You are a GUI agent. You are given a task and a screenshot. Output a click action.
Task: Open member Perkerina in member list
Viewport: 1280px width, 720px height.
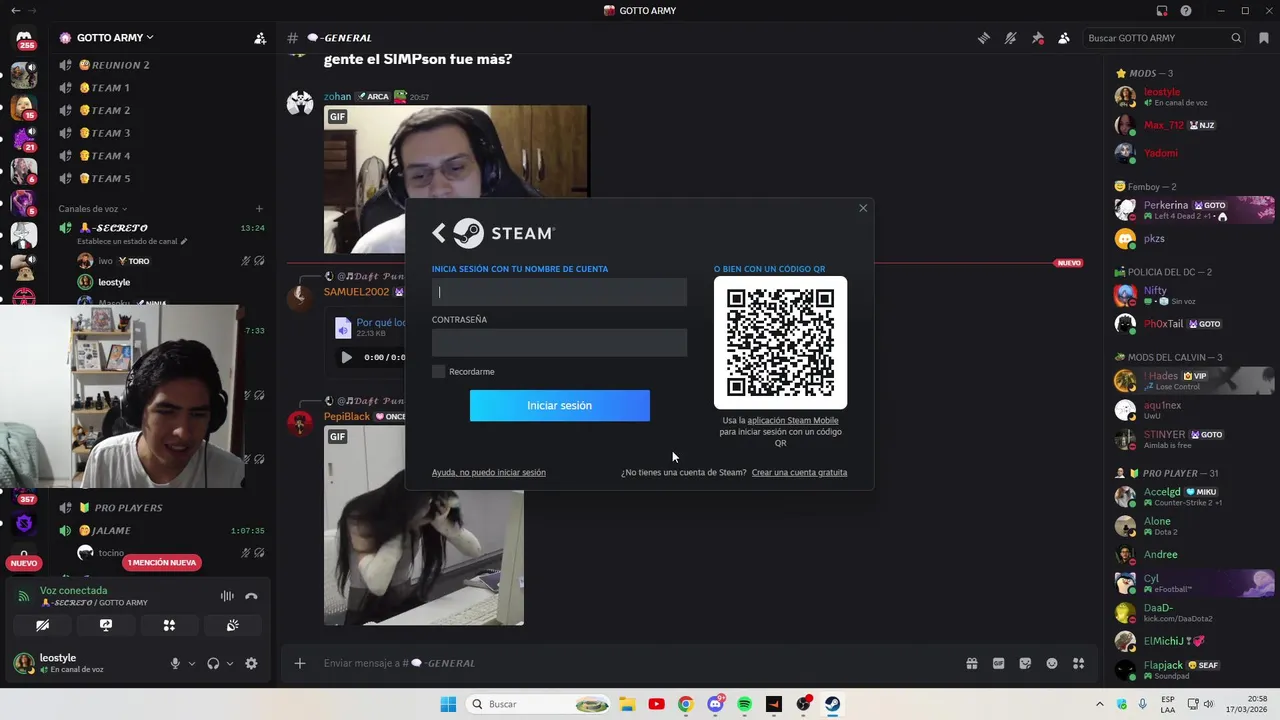1195,209
